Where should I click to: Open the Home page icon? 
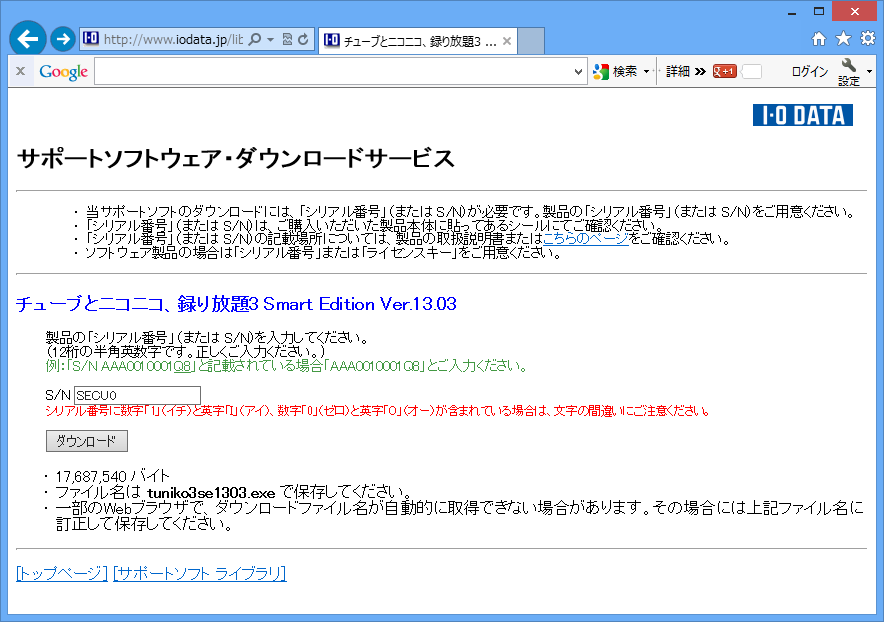point(819,38)
